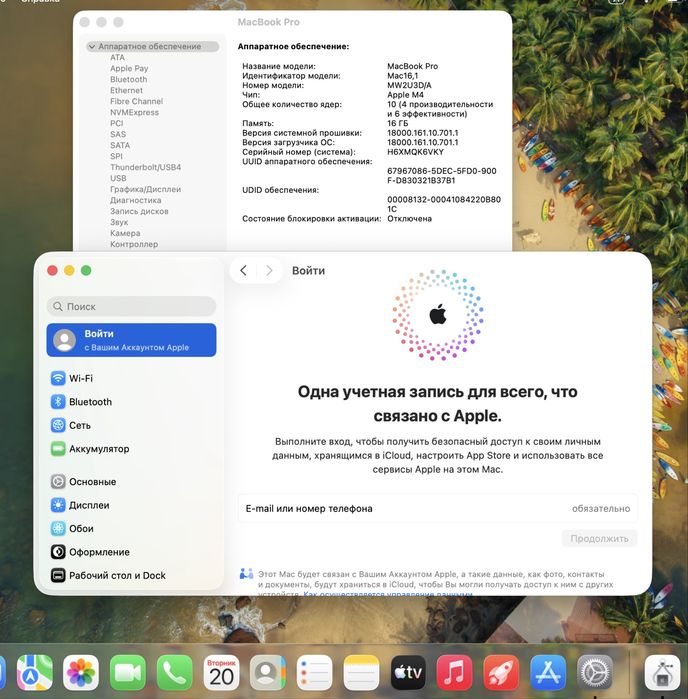
Task: Select Сеть in Settings sidebar
Action: pyautogui.click(x=131, y=425)
